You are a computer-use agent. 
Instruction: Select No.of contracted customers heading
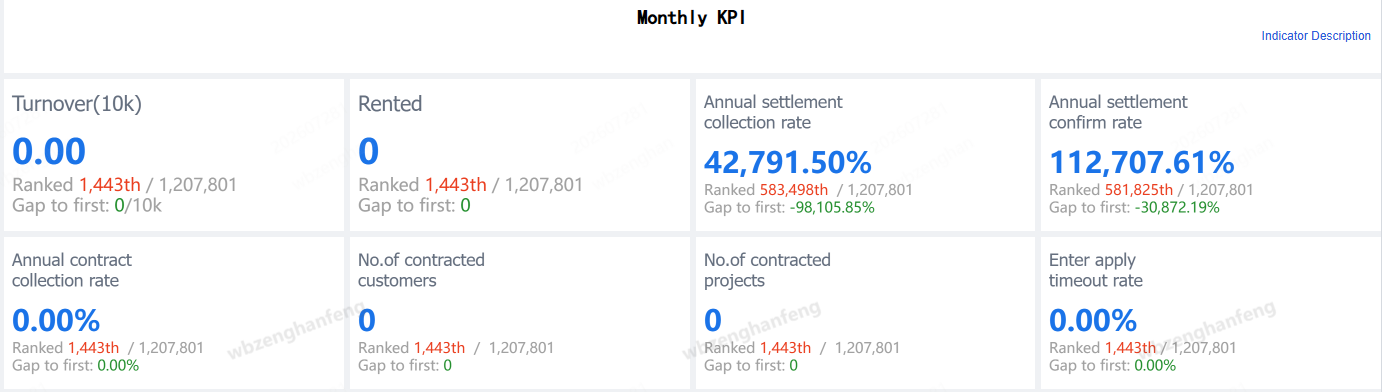(421, 270)
